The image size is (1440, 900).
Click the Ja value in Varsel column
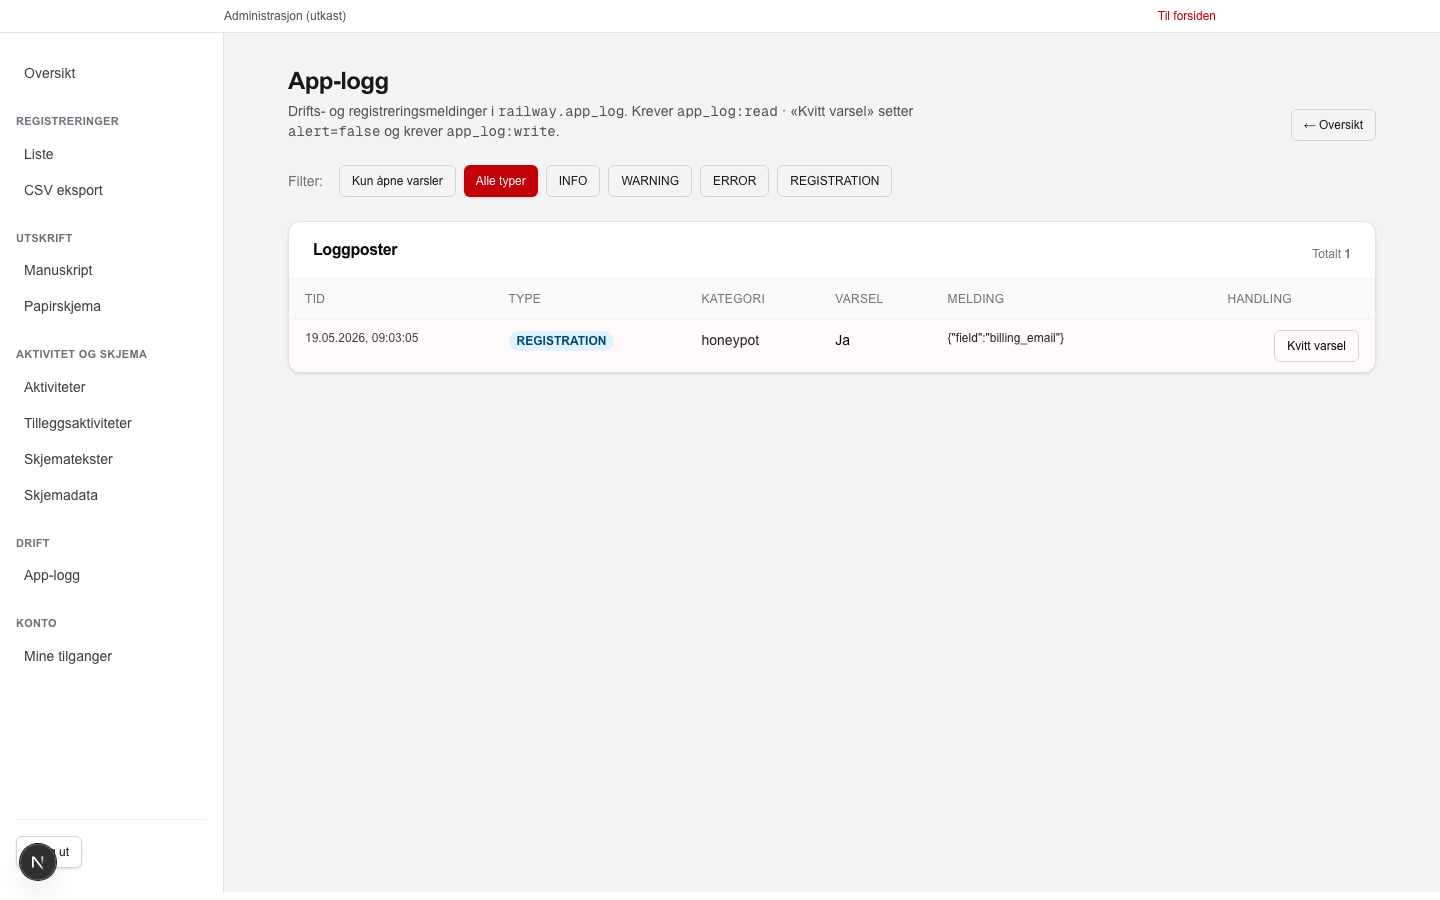pyautogui.click(x=842, y=340)
